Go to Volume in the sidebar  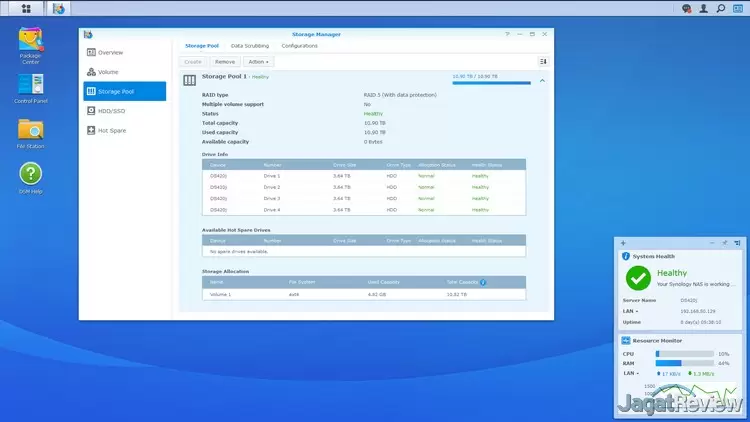(124, 72)
